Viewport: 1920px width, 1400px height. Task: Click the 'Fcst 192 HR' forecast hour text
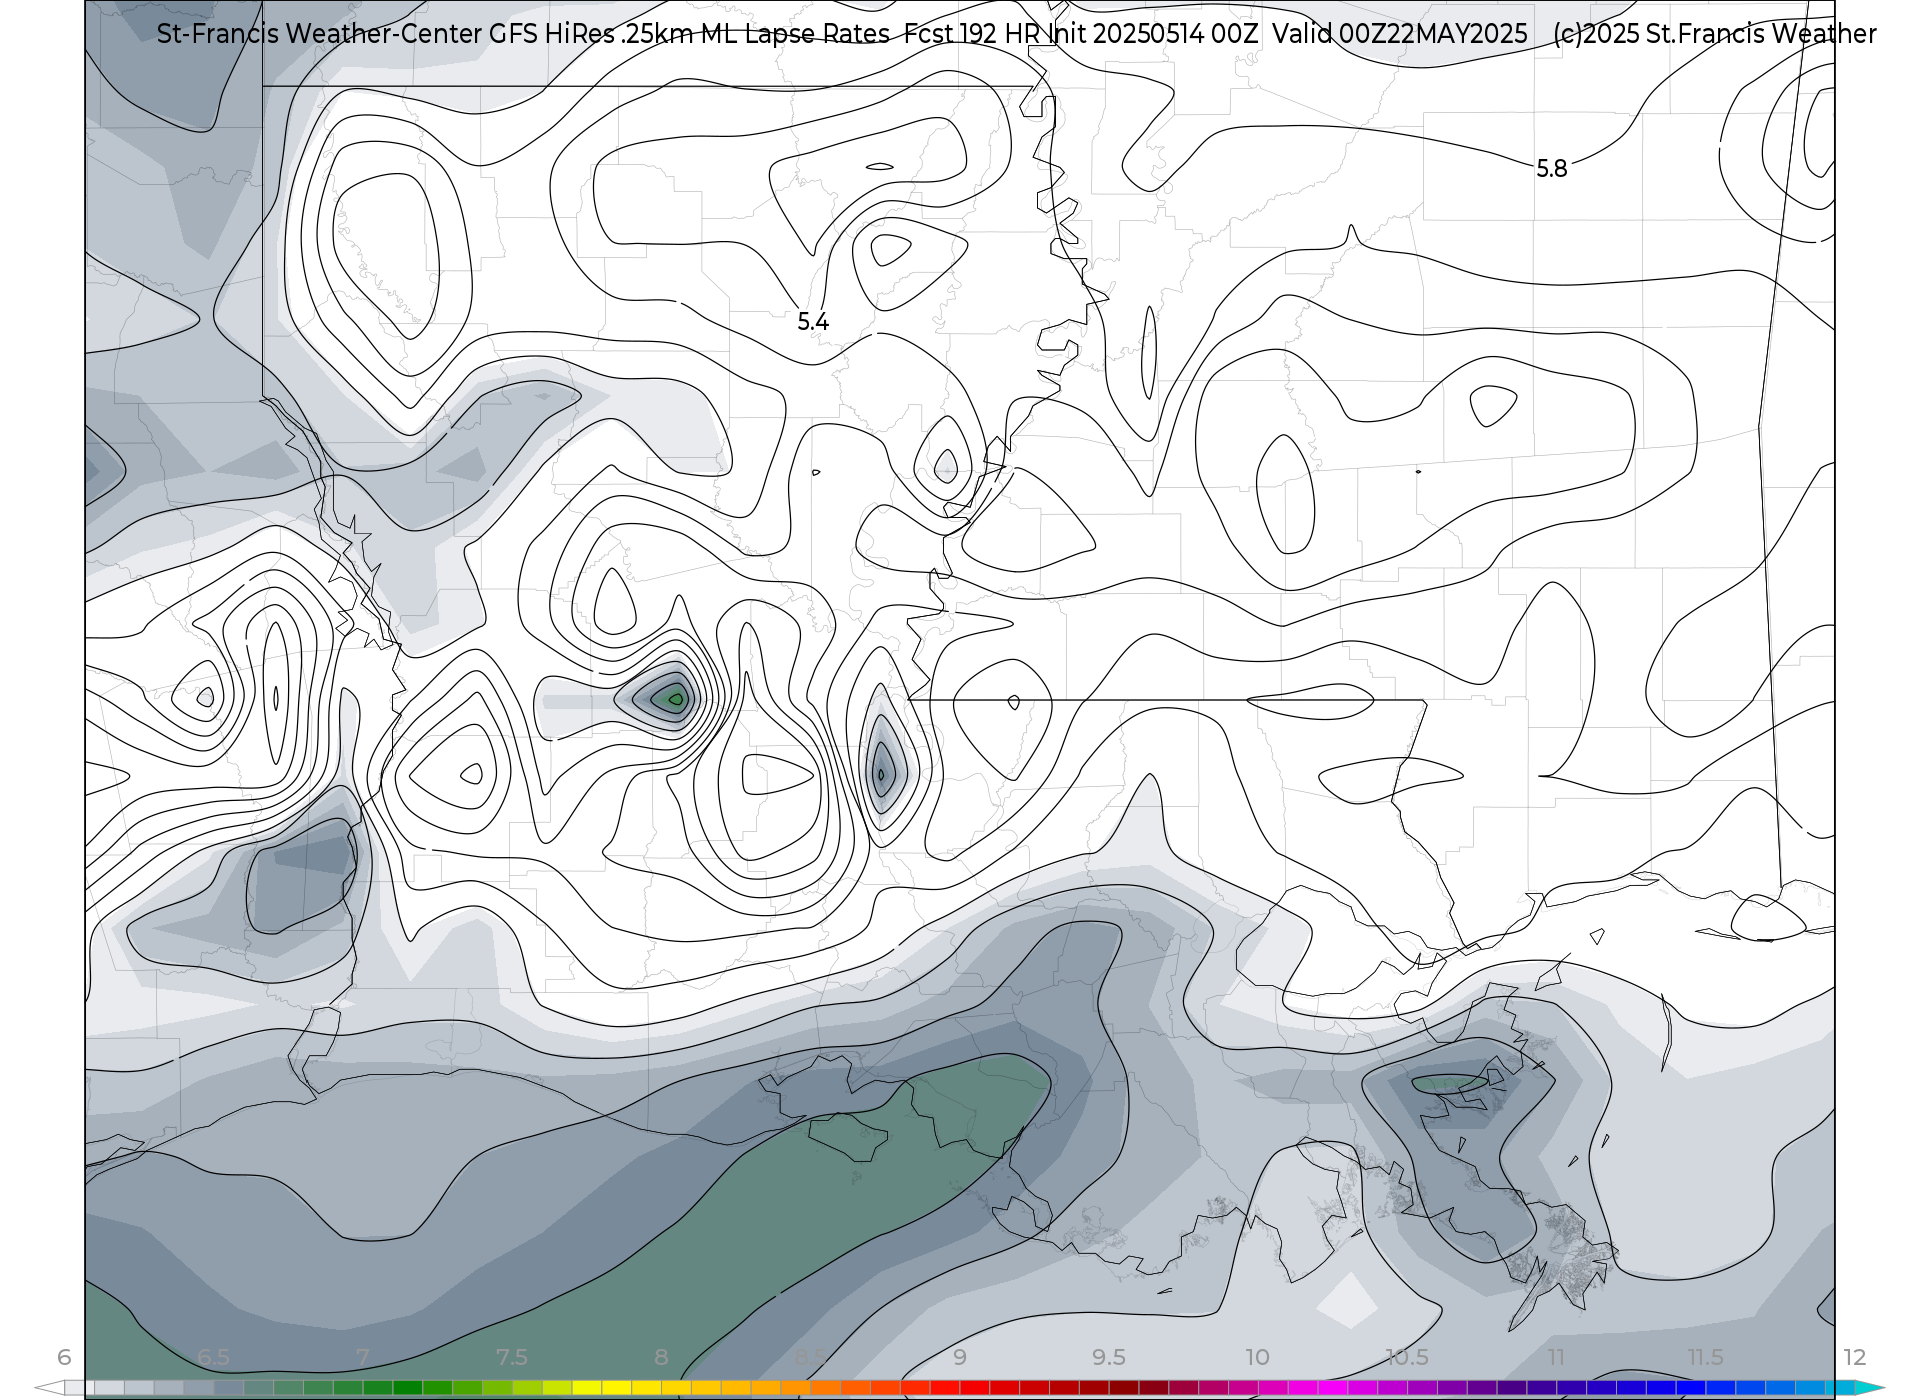pos(972,34)
